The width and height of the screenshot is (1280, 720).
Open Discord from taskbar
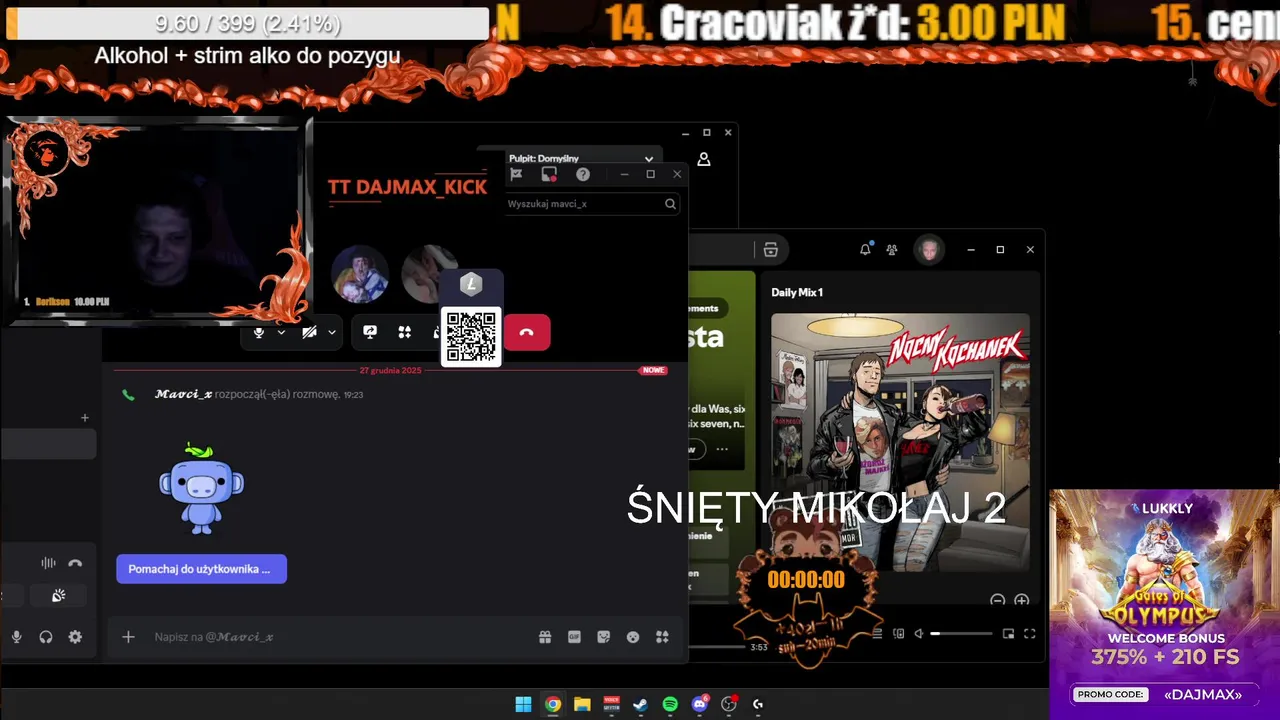click(x=700, y=704)
